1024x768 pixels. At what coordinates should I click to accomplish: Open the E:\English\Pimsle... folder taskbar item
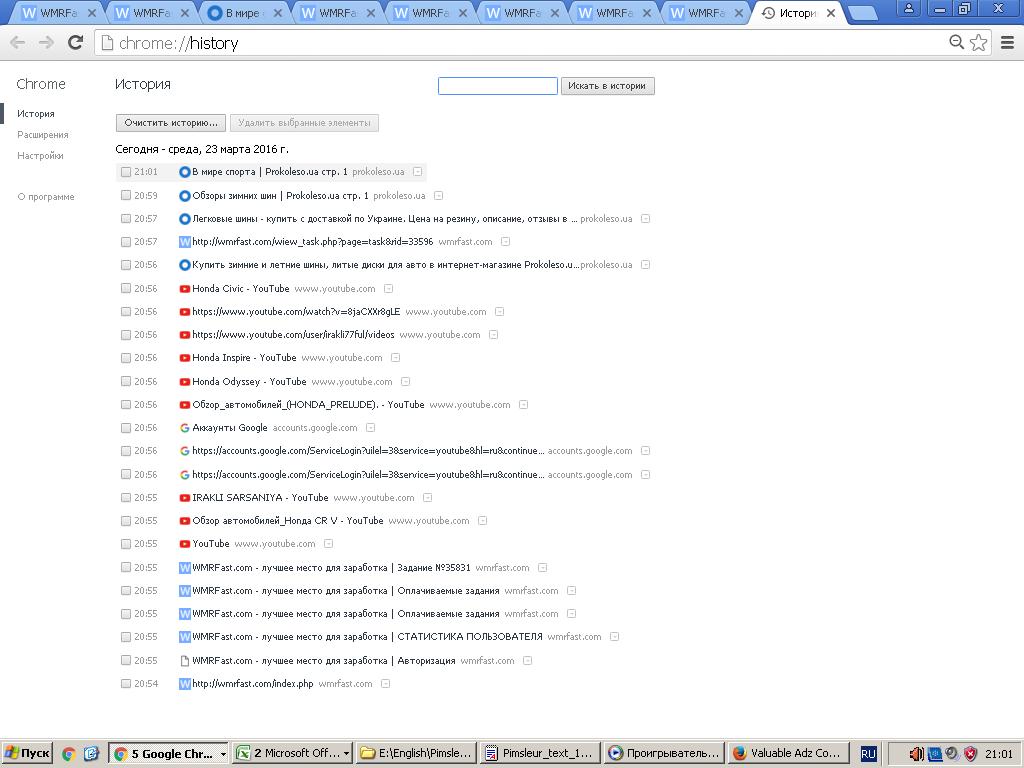coord(417,754)
